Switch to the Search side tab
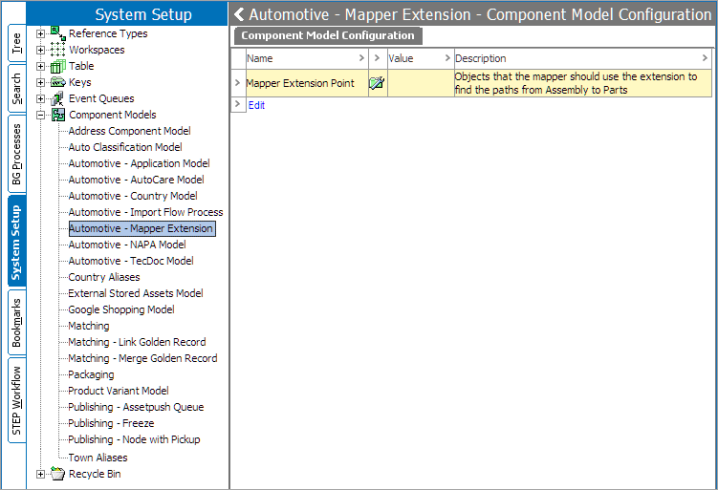Image resolution: width=718 pixels, height=490 pixels. point(17,88)
